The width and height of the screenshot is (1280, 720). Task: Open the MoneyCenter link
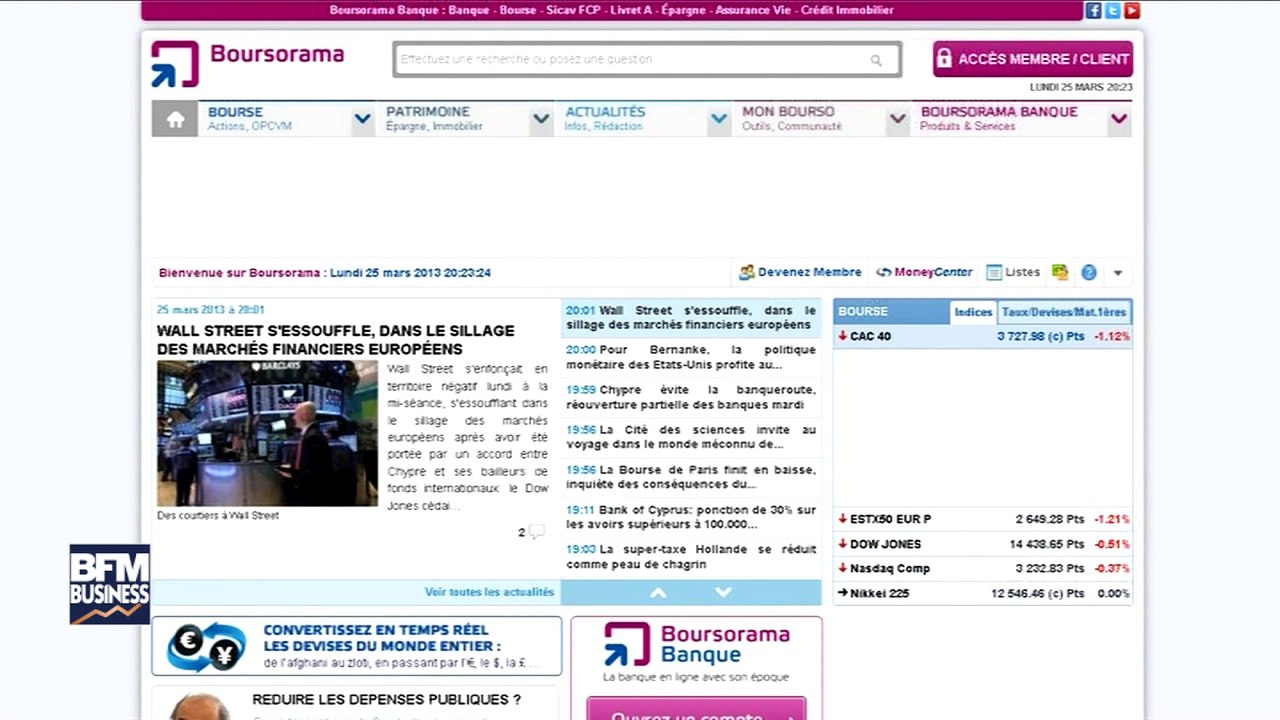[x=924, y=272]
